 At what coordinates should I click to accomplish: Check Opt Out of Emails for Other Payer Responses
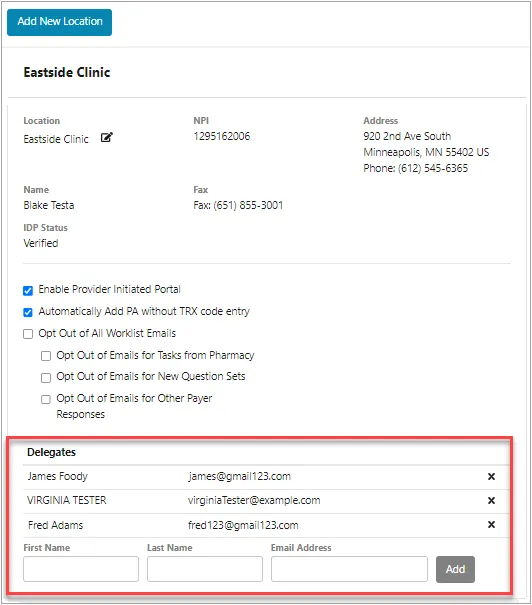(46, 399)
